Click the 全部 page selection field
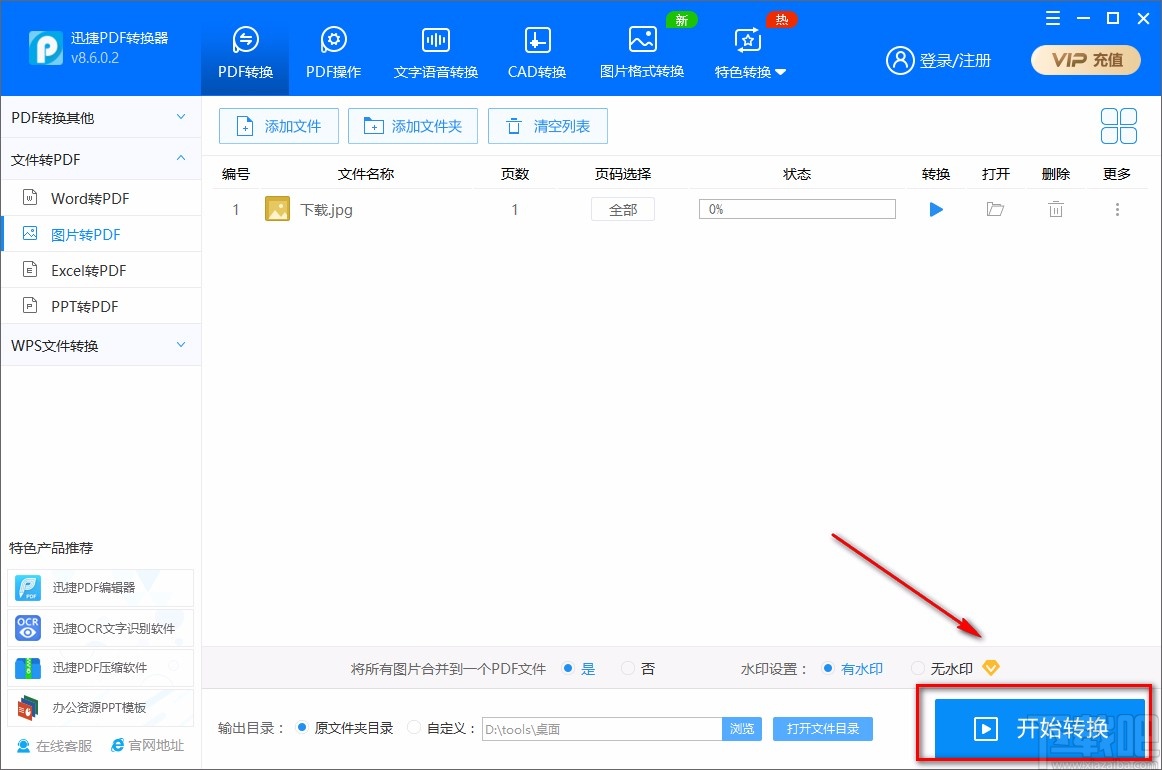Screen dimensions: 1162x770 (622, 209)
